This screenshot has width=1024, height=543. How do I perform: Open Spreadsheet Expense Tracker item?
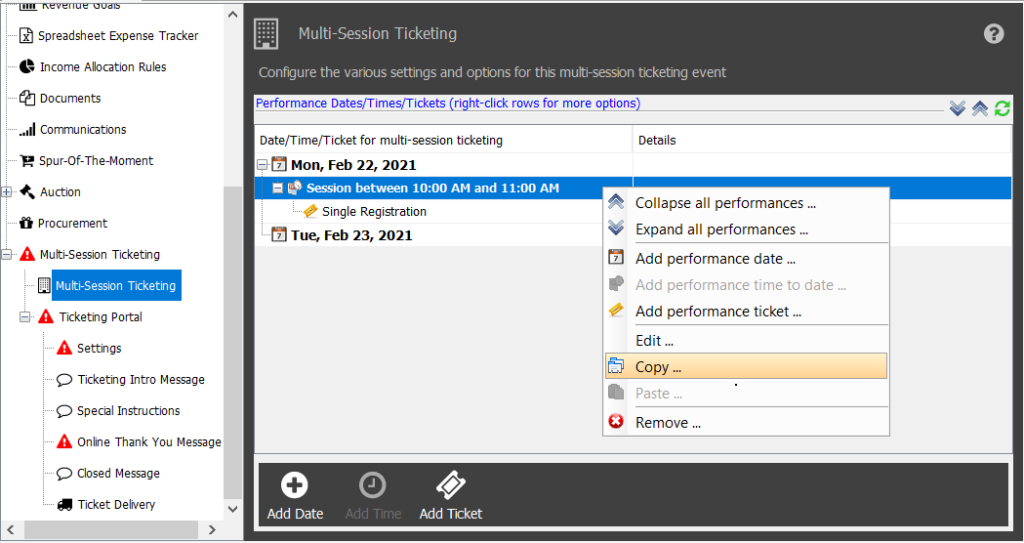pos(108,36)
